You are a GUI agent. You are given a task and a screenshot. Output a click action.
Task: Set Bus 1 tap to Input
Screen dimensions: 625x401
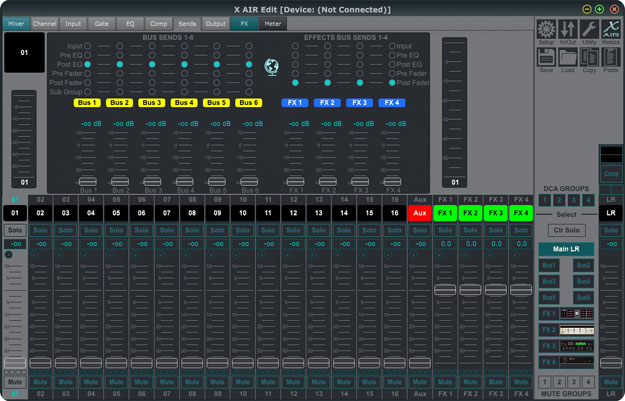coord(87,46)
